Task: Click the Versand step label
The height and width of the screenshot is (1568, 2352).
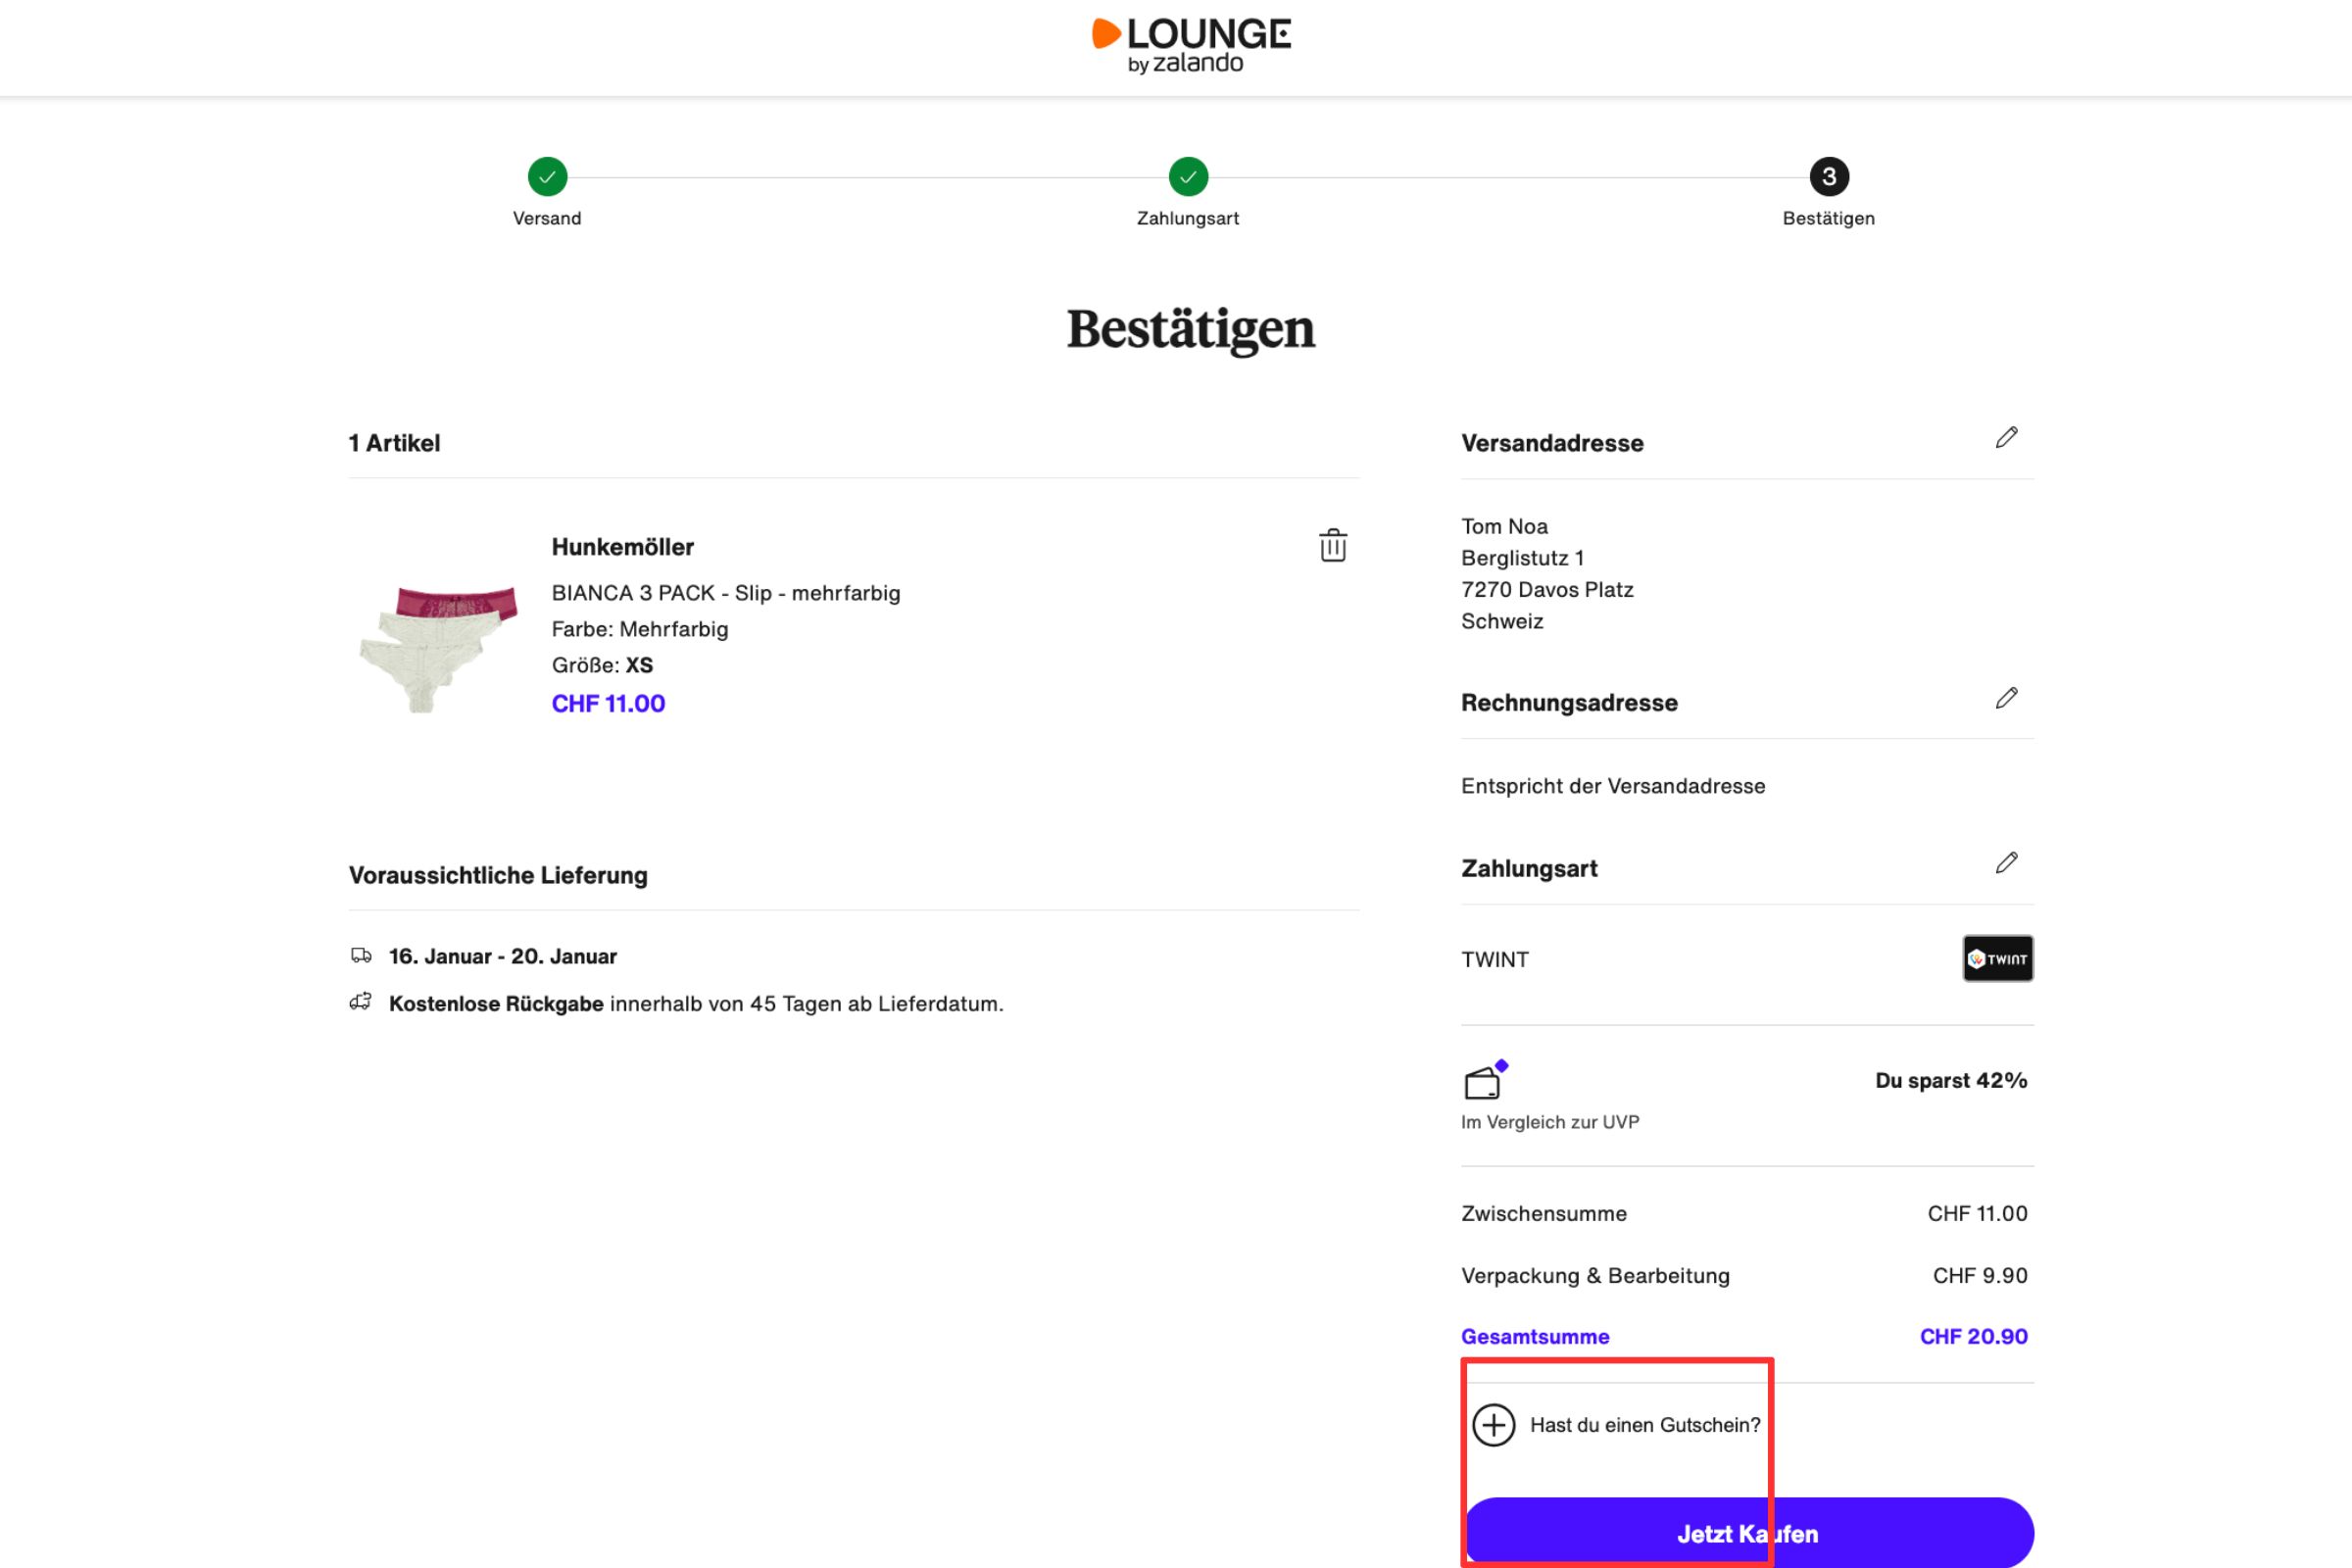Action: 546,218
